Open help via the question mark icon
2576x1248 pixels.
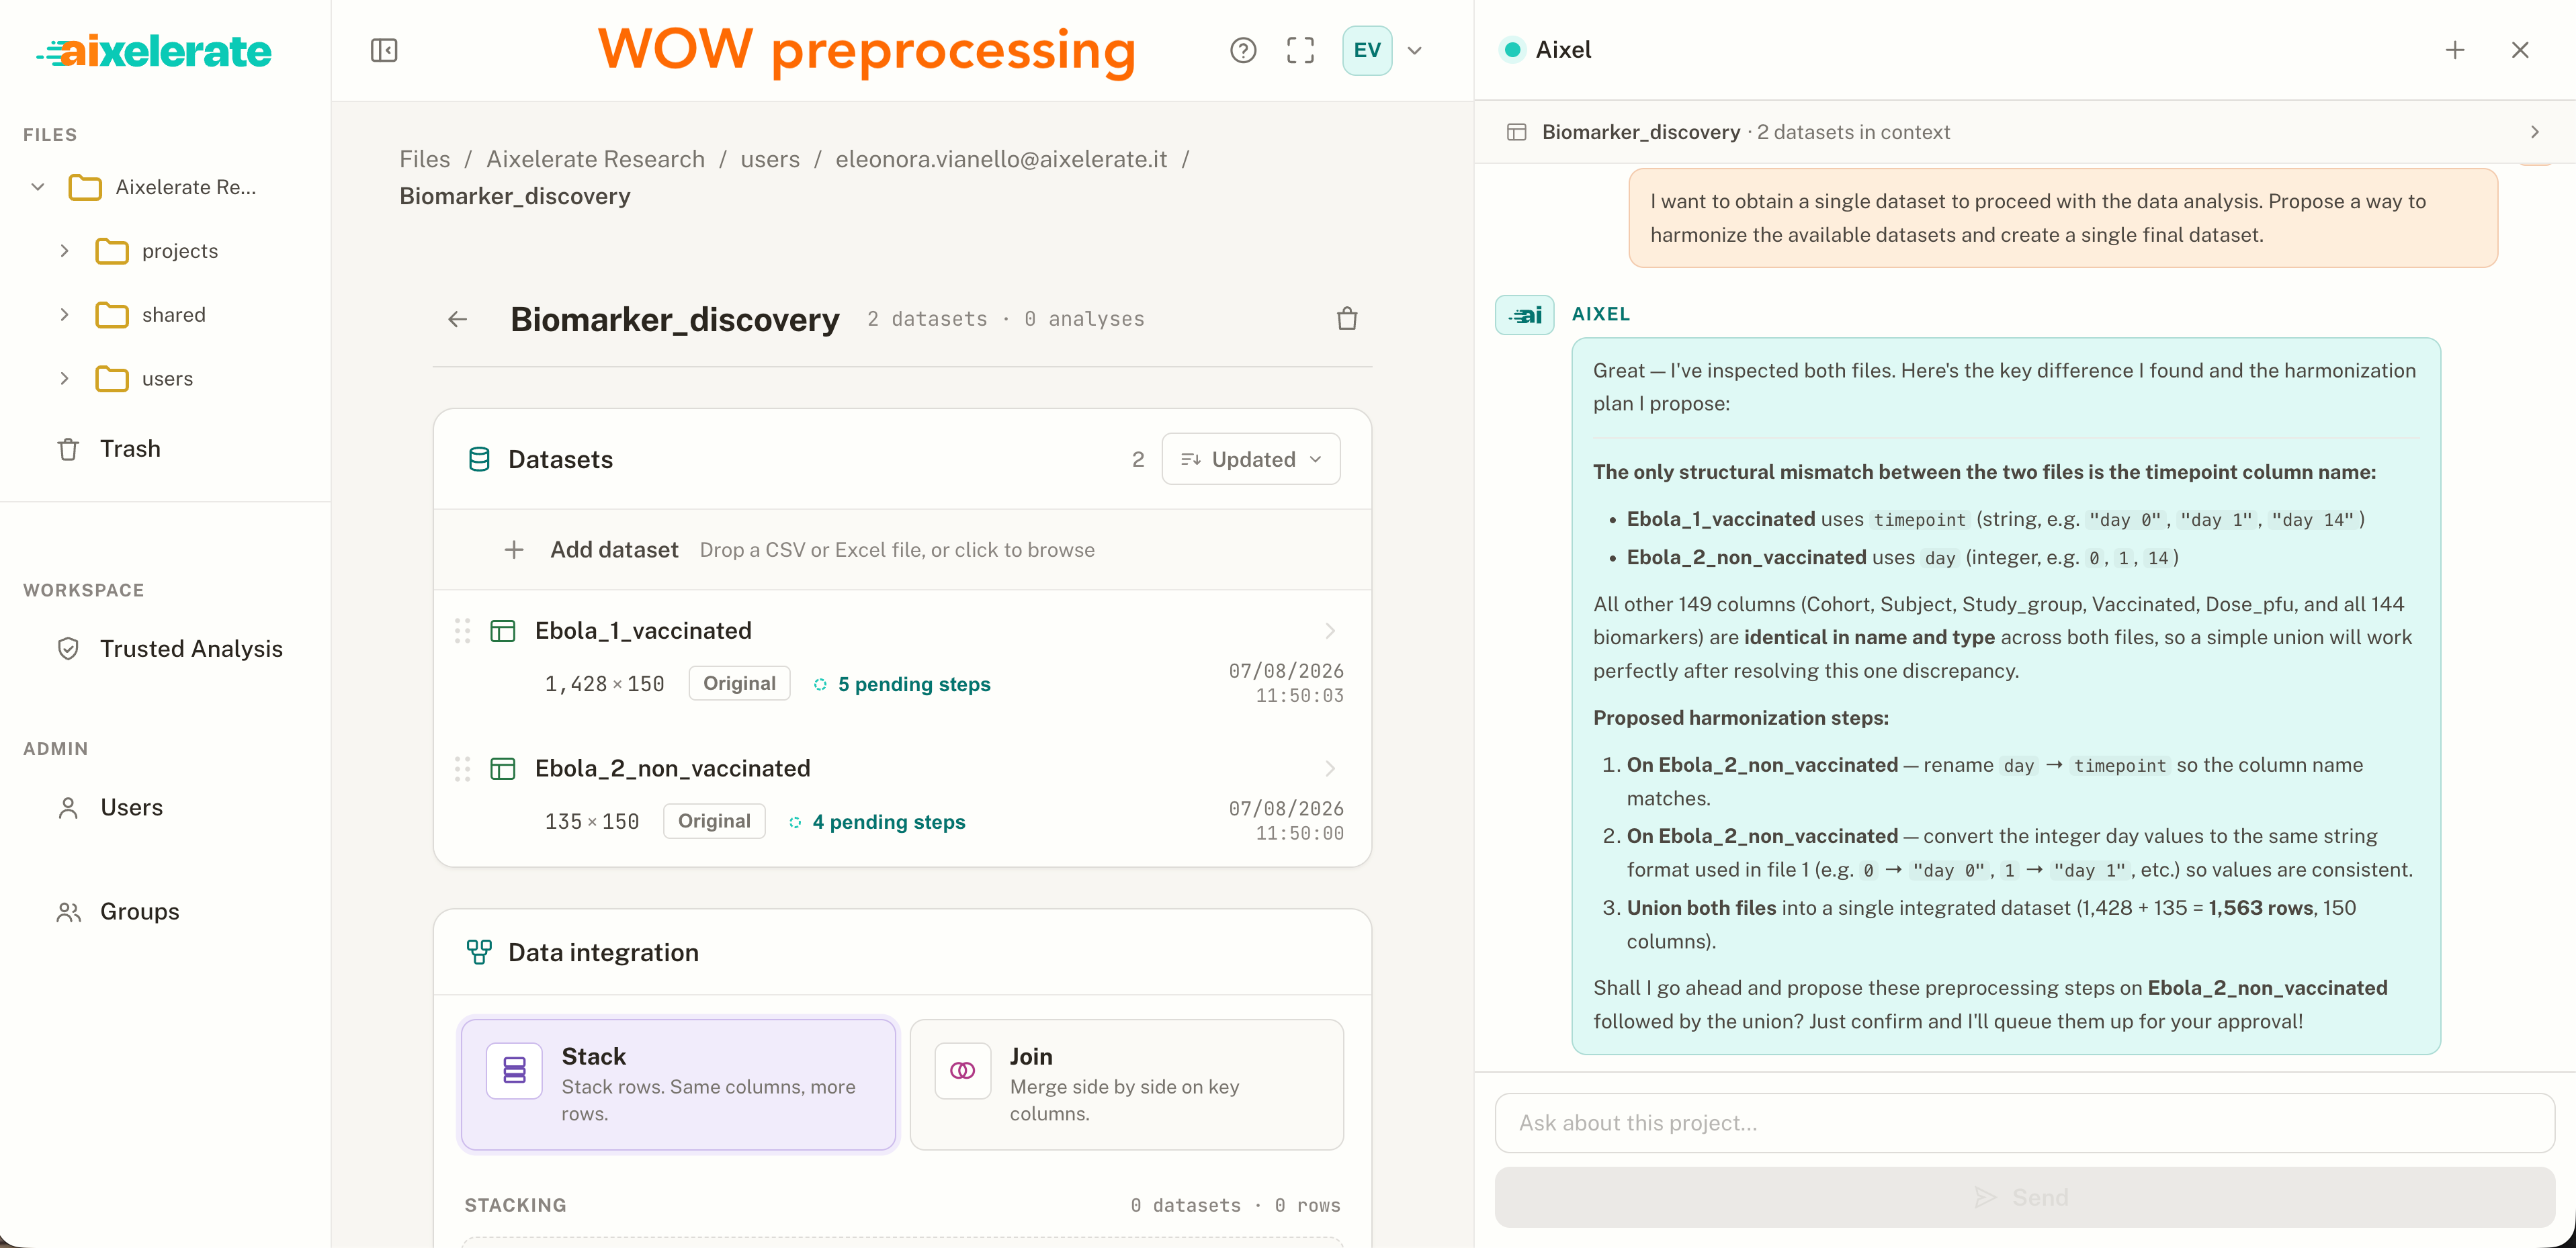1243,50
